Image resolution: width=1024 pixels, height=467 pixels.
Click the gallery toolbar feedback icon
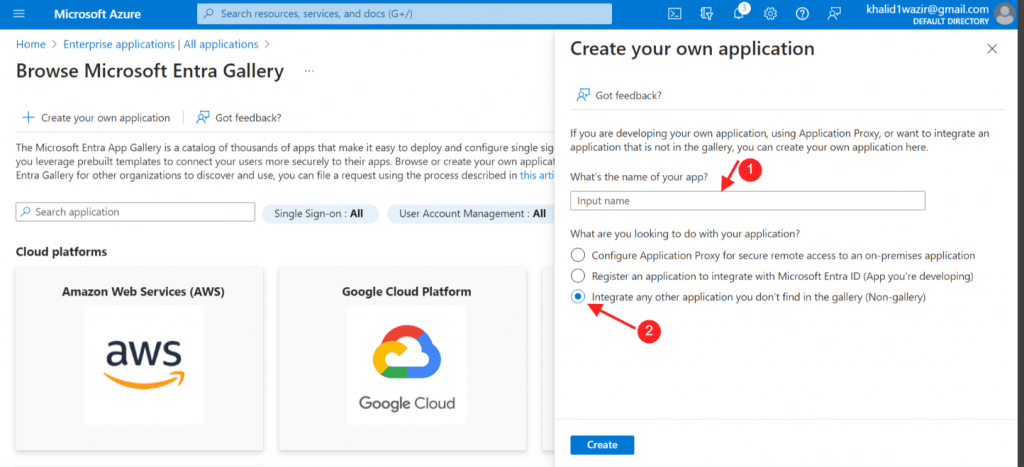pyautogui.click(x=203, y=117)
